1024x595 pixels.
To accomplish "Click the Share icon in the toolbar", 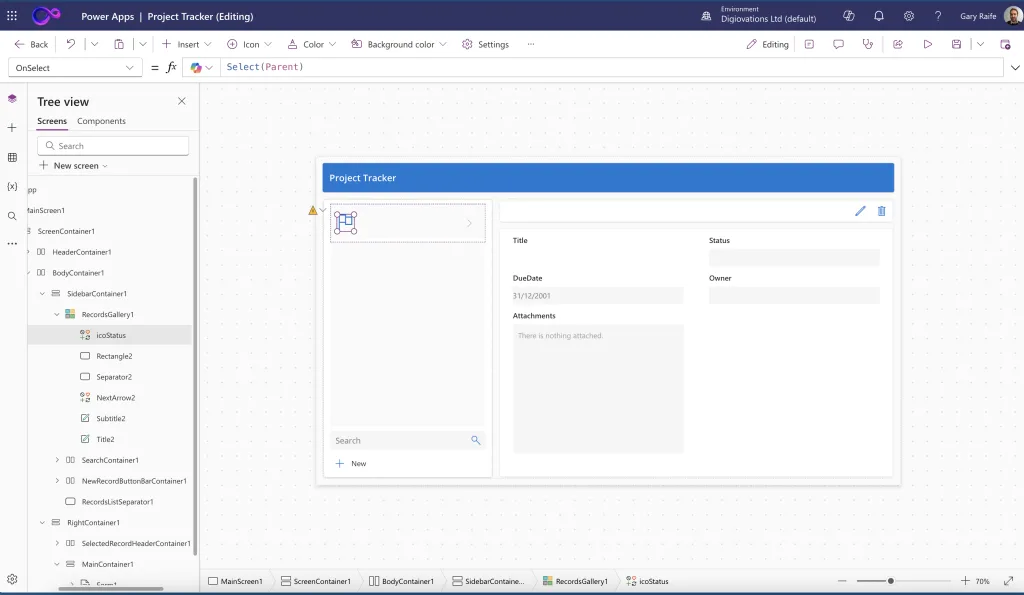I will [x=897, y=44].
